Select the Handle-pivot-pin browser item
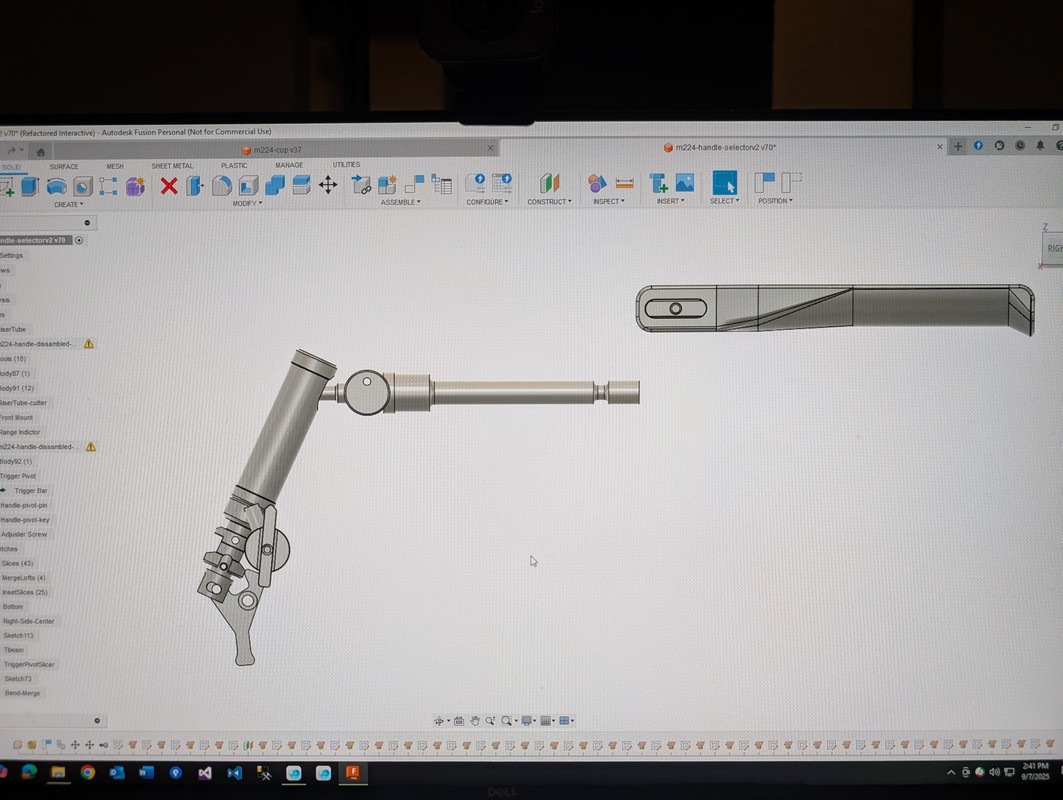Viewport: 1063px width, 800px height. (24, 505)
